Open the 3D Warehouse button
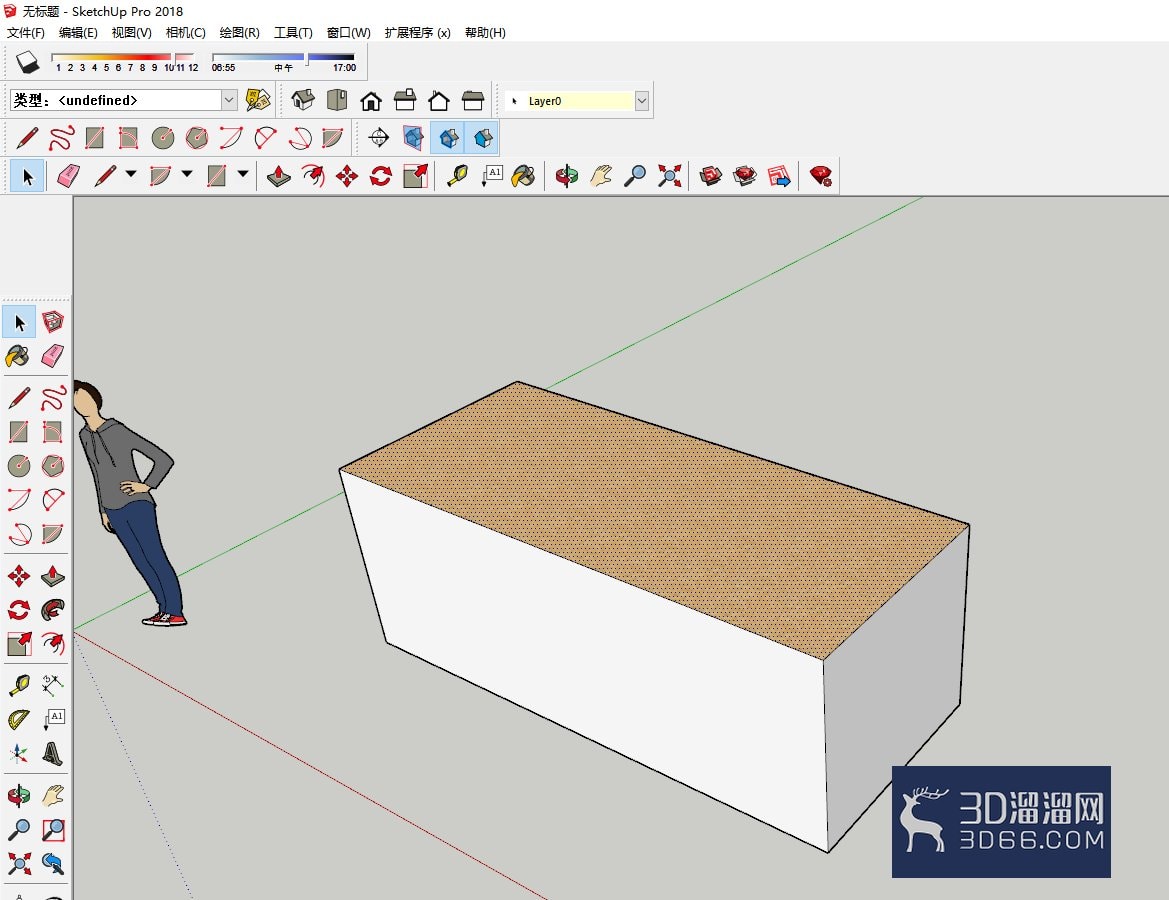Image resolution: width=1169 pixels, height=900 pixels. click(710, 177)
